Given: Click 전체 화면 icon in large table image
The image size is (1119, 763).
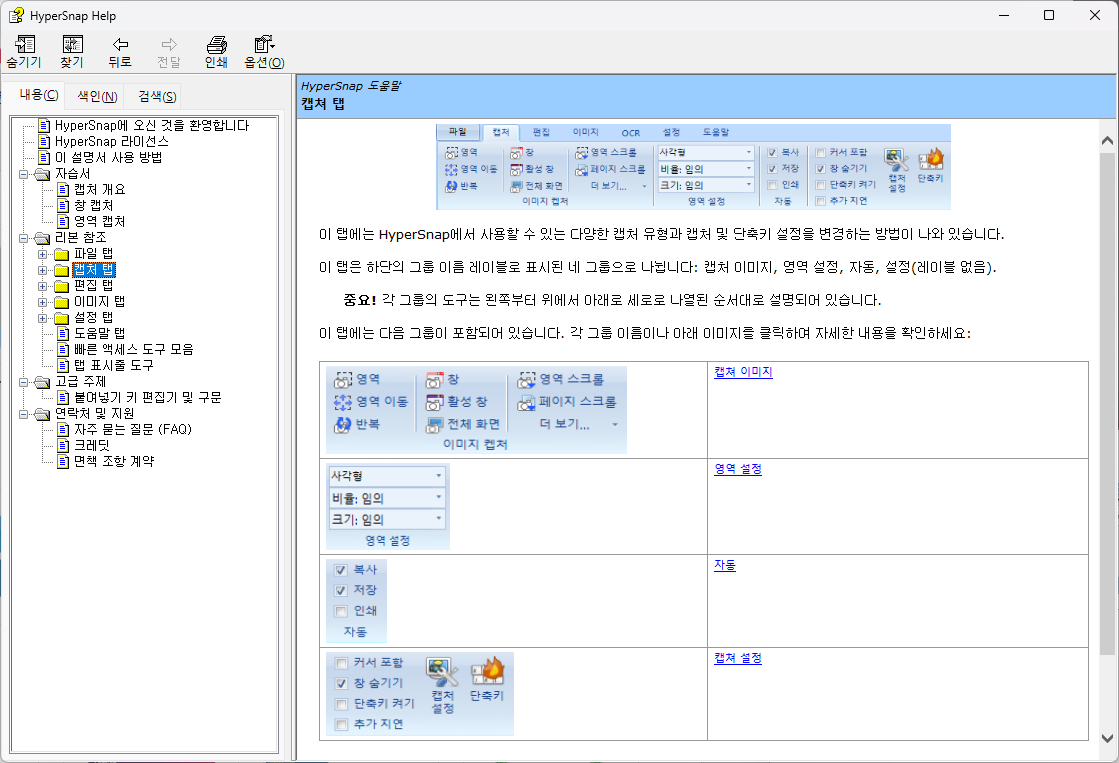Looking at the screenshot, I should (x=435, y=425).
